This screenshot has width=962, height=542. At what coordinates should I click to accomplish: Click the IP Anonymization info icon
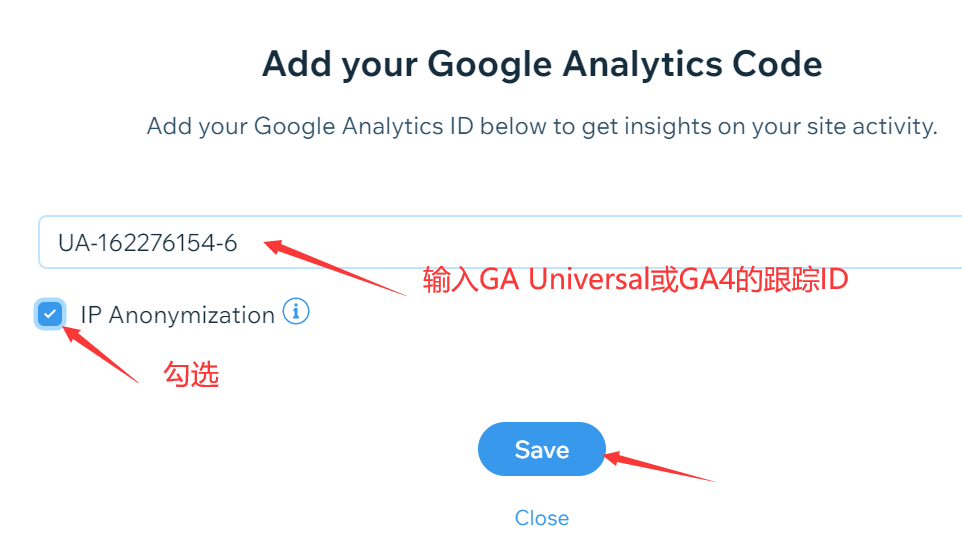[296, 312]
